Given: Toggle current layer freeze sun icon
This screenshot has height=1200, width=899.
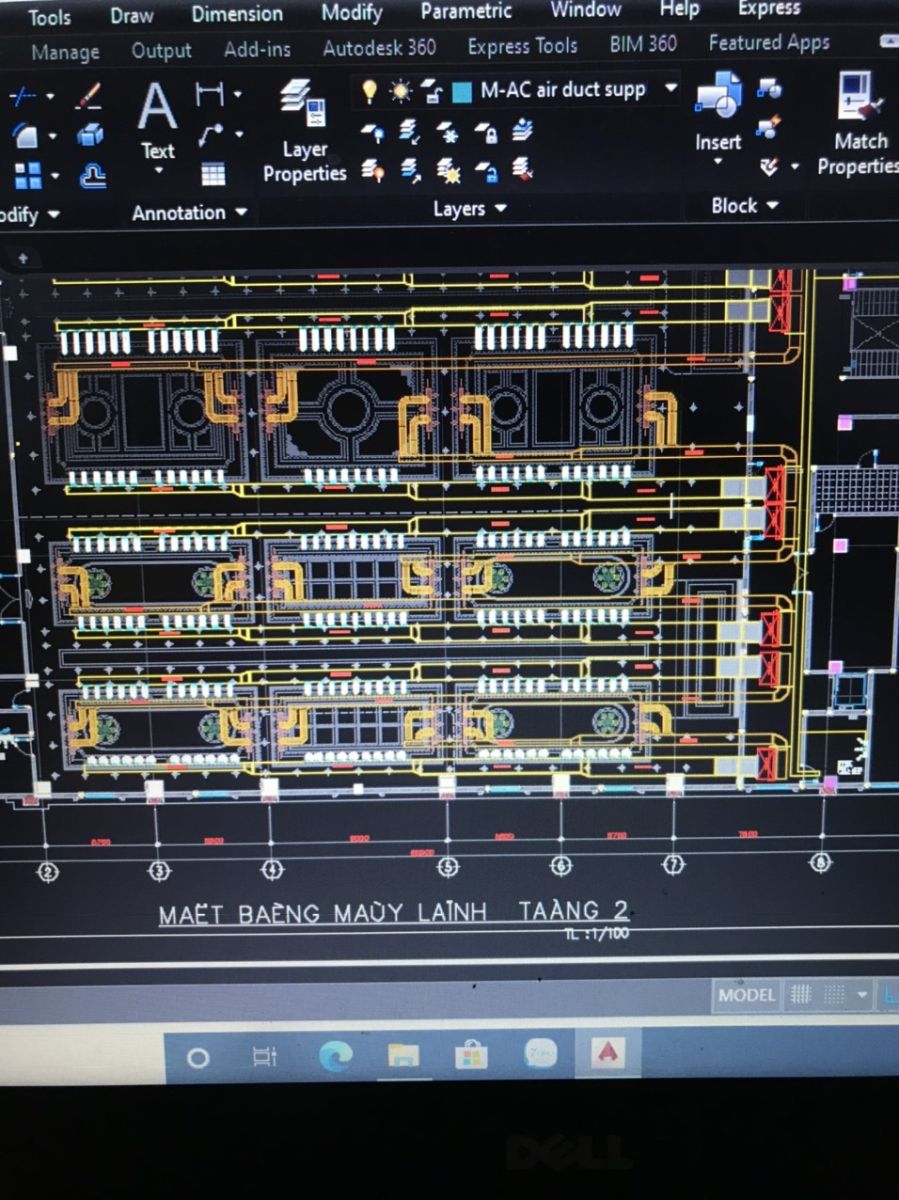Looking at the screenshot, I should point(400,91).
